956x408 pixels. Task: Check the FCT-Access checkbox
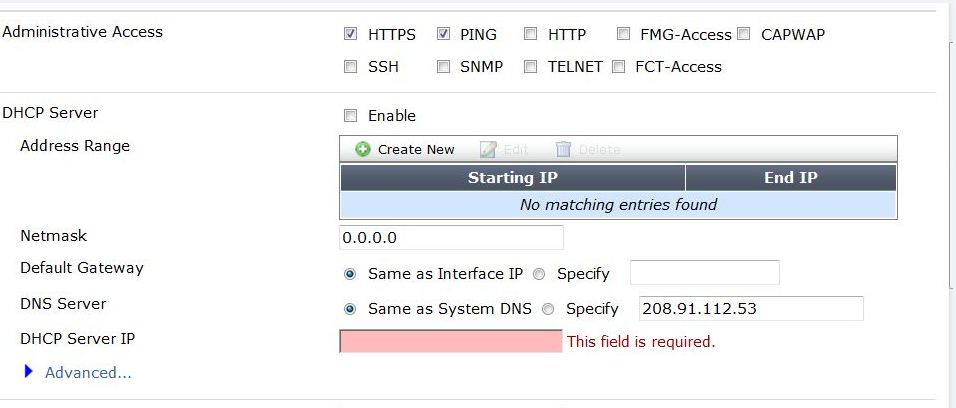coord(618,67)
